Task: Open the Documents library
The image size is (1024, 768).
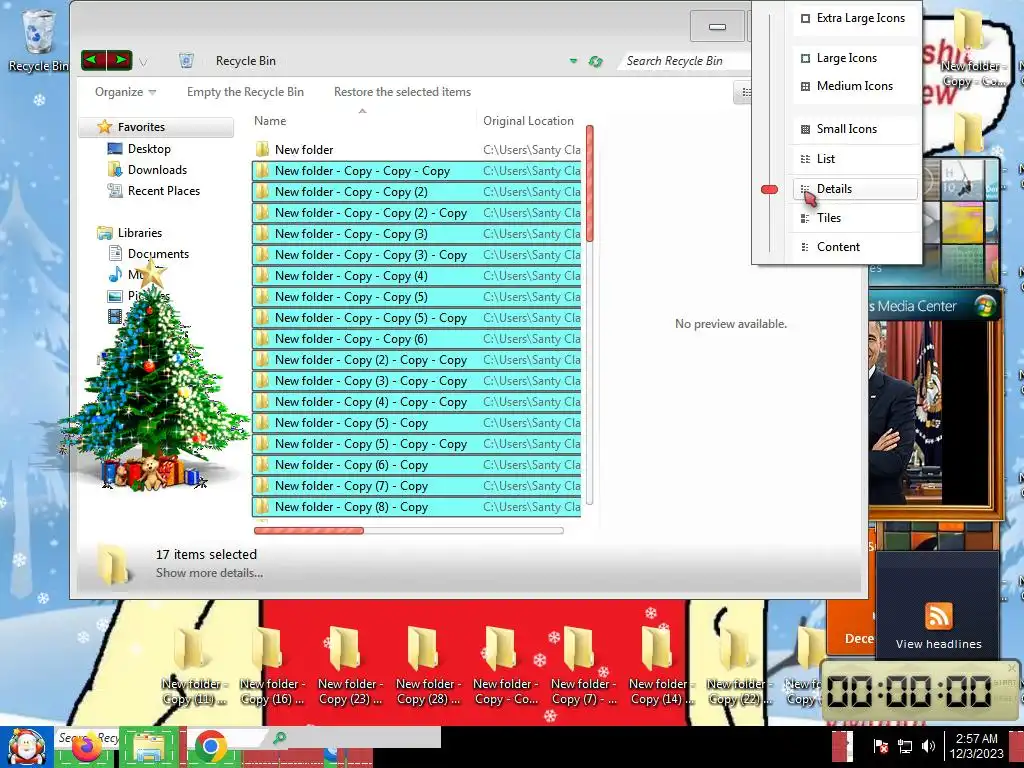Action: (x=158, y=253)
